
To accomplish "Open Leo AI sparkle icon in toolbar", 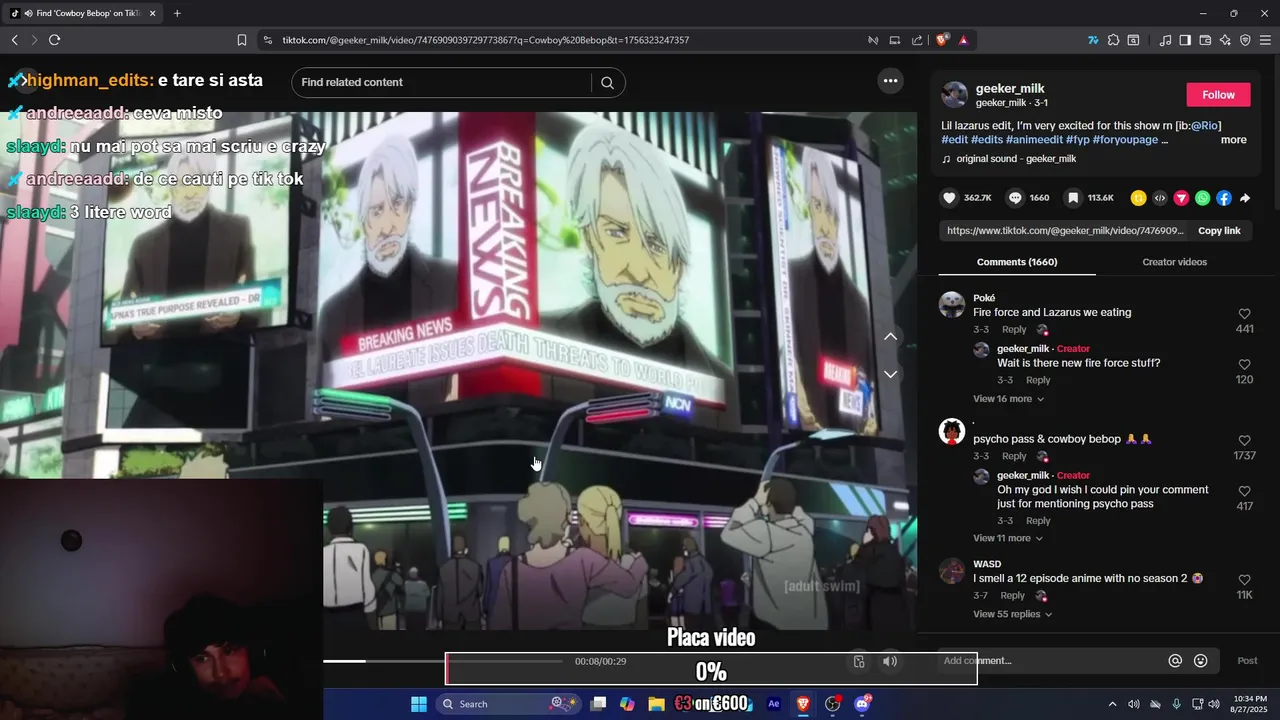I will click(1225, 40).
